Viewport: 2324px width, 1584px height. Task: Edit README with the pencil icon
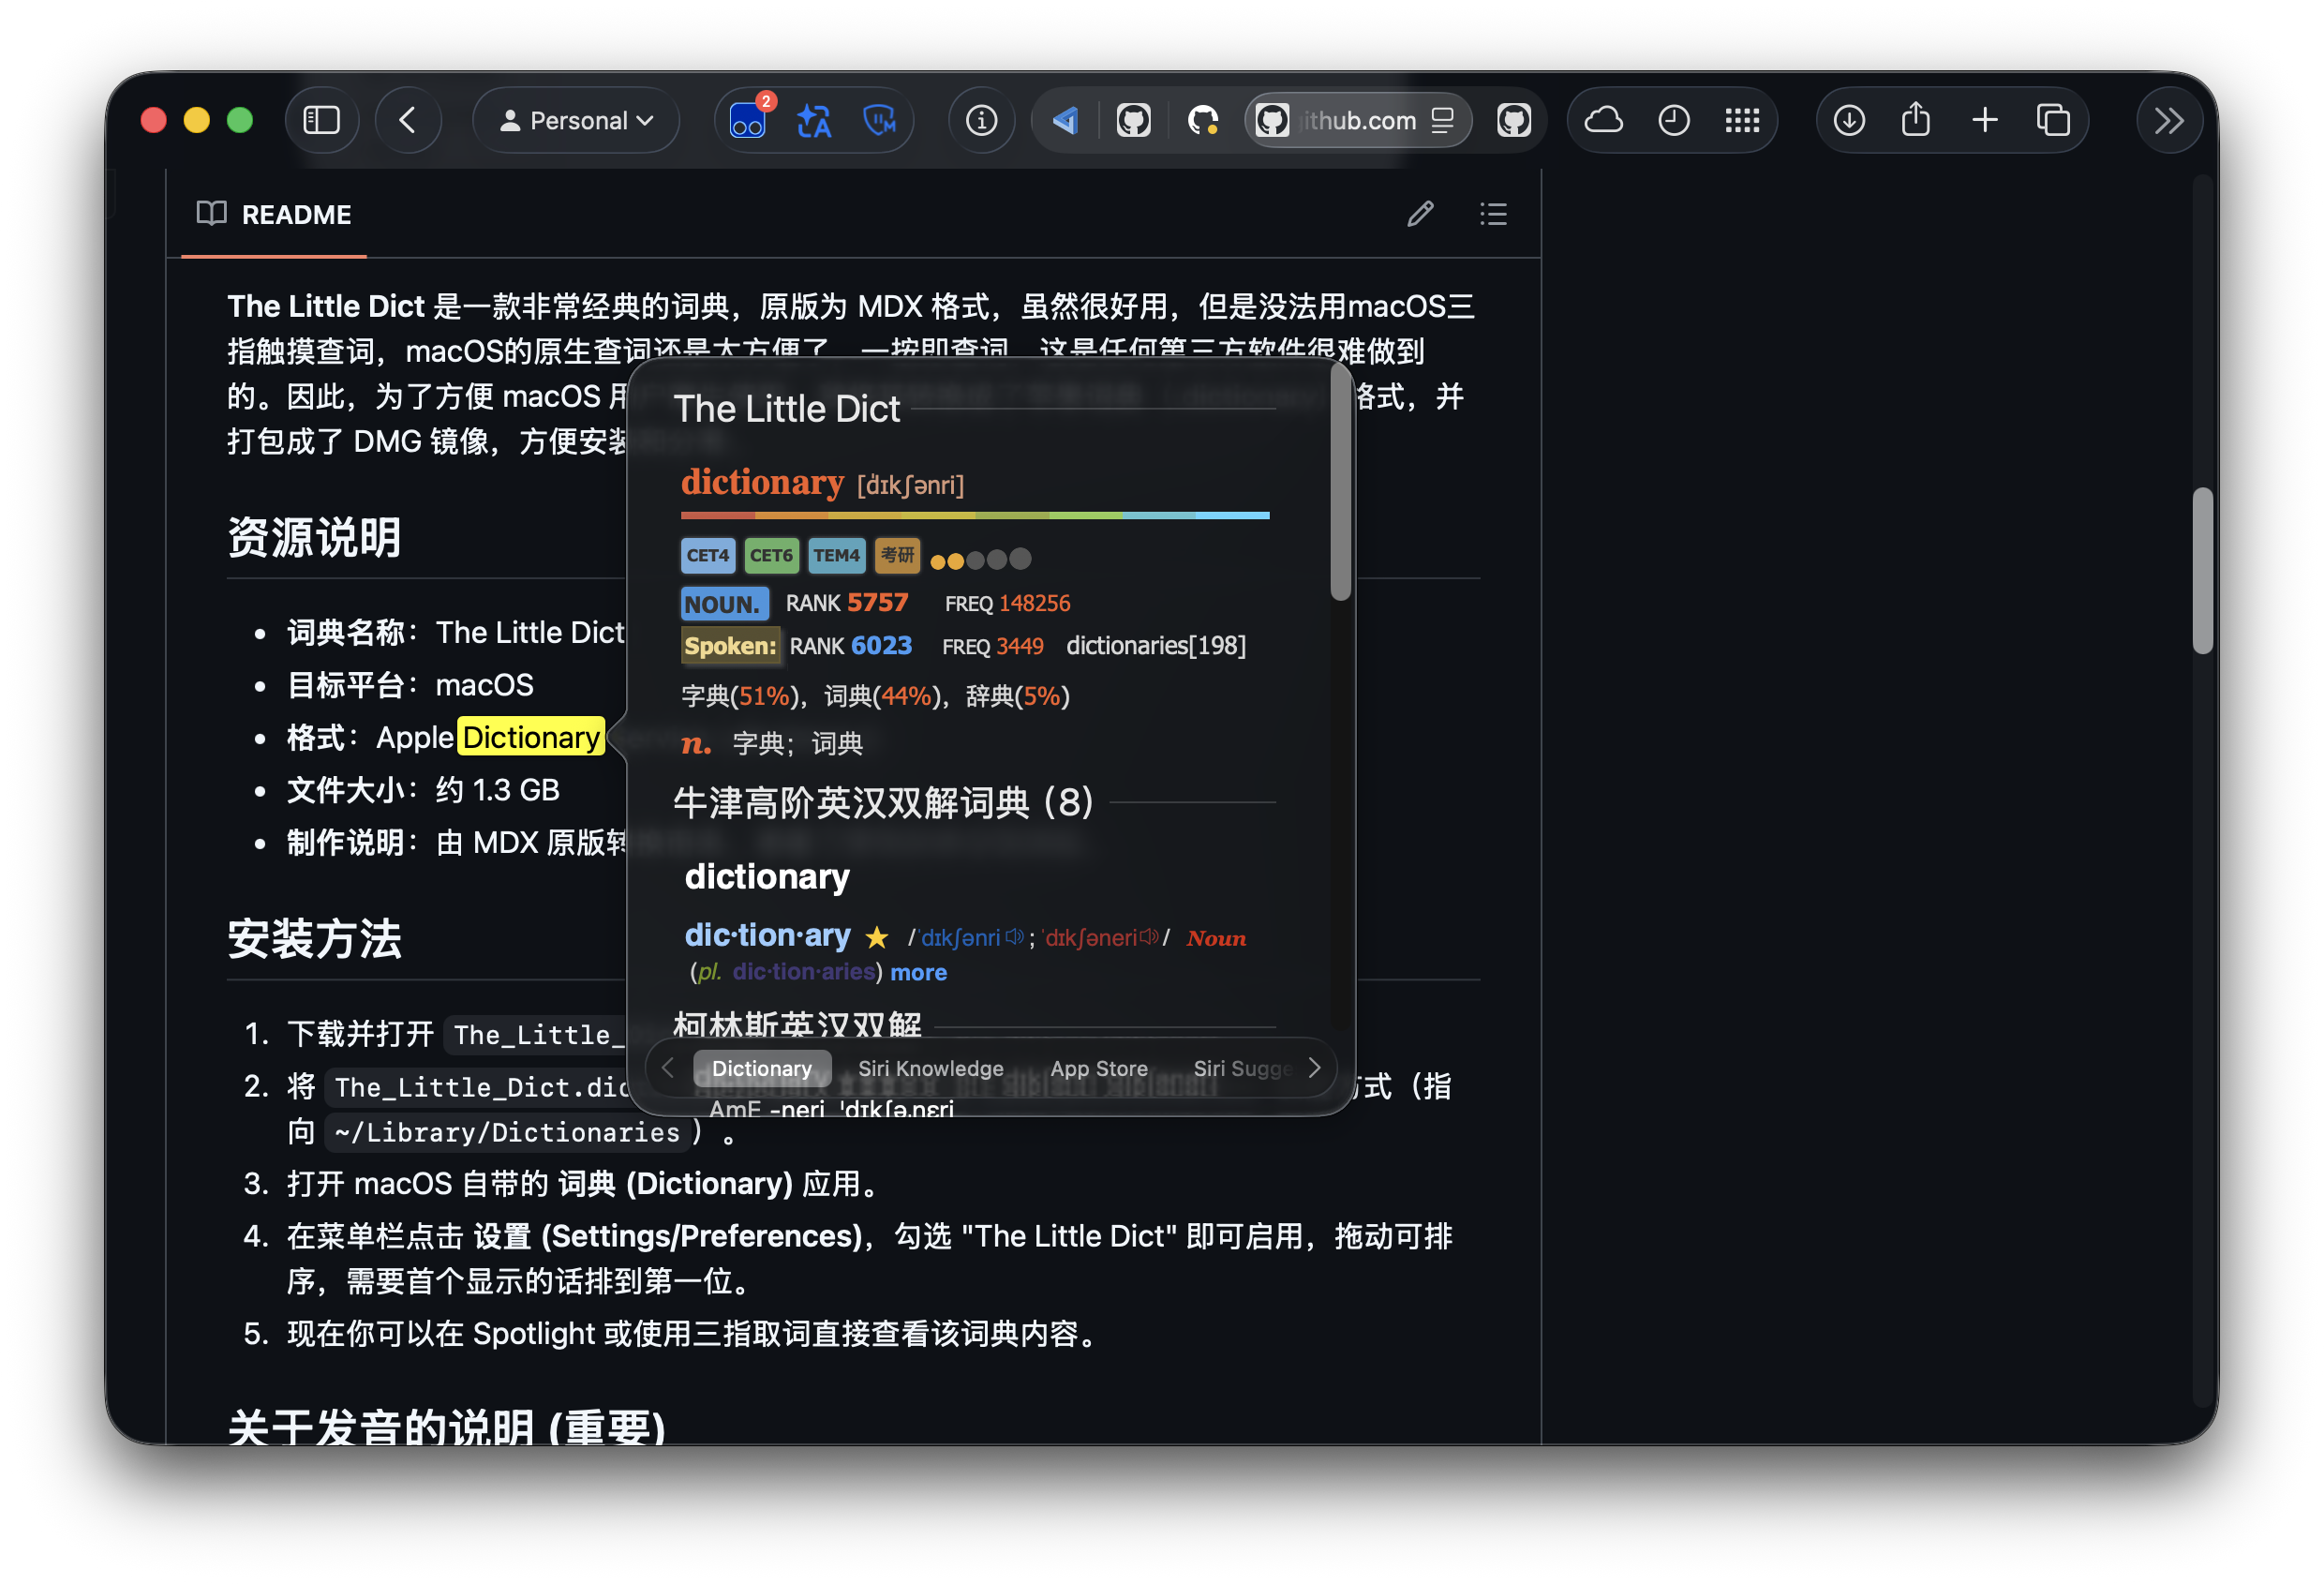[1420, 213]
